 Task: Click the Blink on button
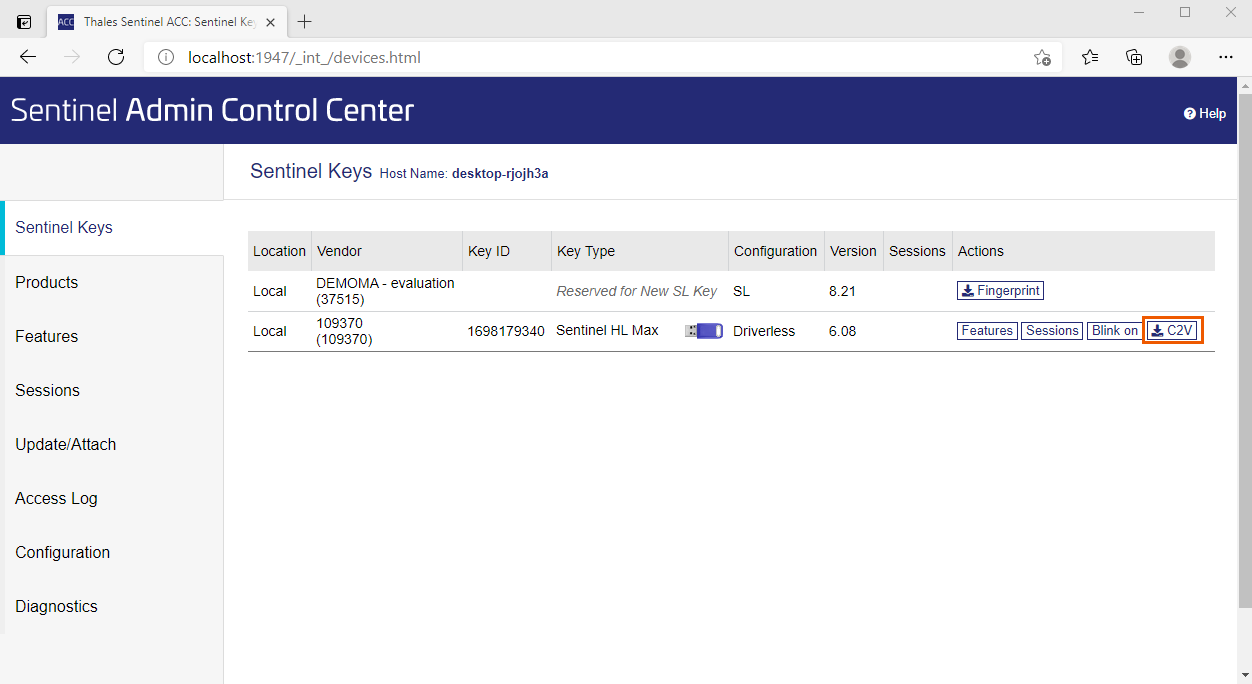pos(1114,331)
